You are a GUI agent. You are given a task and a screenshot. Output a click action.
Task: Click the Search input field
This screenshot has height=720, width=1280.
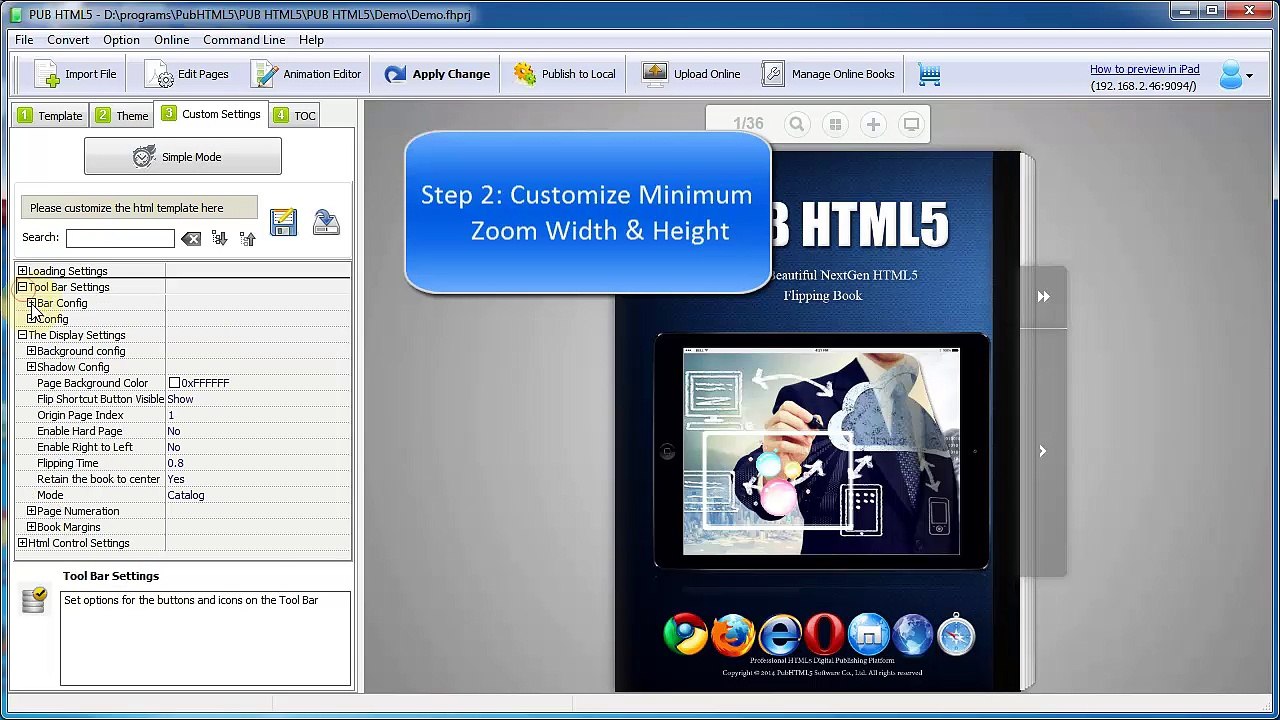pyautogui.click(x=120, y=238)
